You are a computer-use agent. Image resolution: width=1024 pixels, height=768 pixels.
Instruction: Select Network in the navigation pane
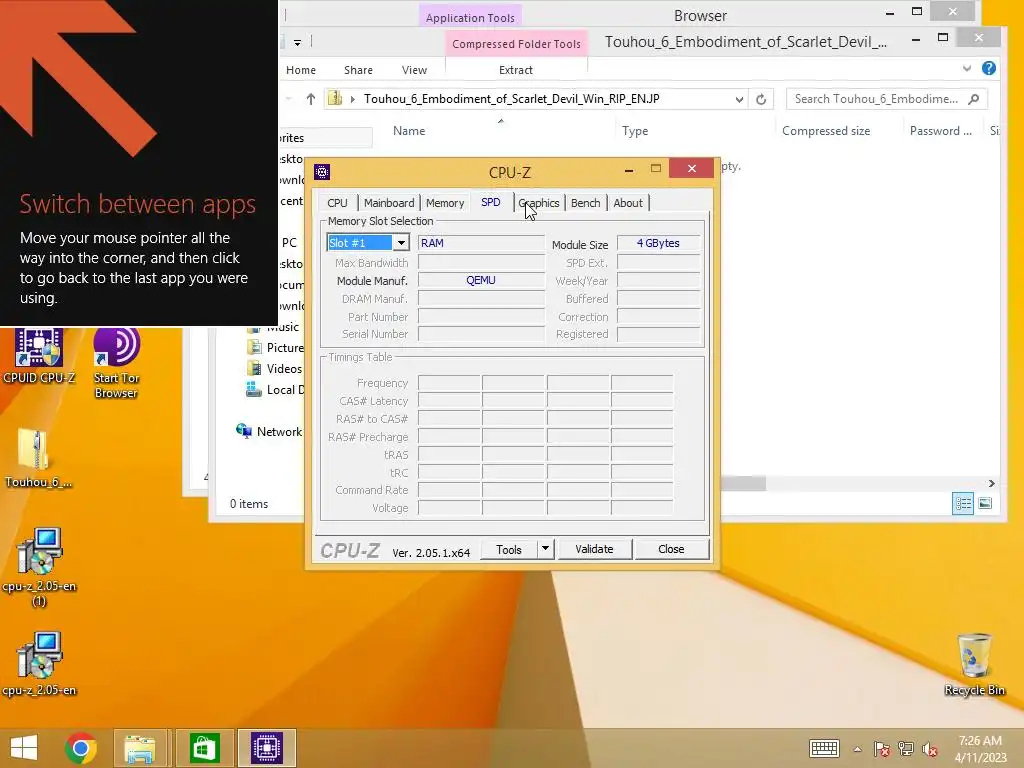pos(269,432)
